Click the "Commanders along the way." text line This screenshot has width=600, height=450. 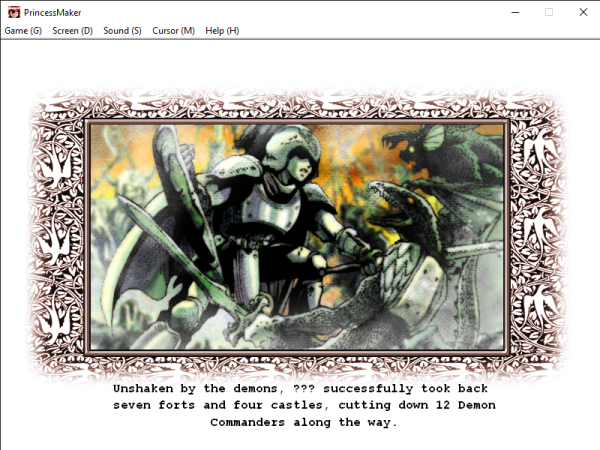(303, 423)
